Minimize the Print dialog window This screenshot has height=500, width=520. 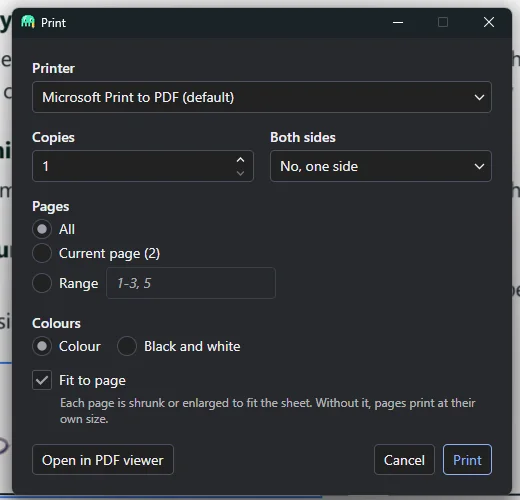coord(398,22)
